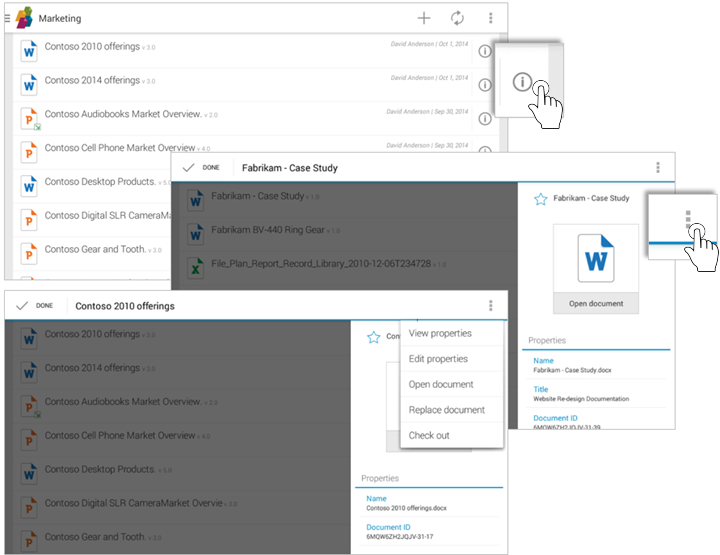Open info for Contoso 2010 offerings in Marketing list

pyautogui.click(x=485, y=52)
